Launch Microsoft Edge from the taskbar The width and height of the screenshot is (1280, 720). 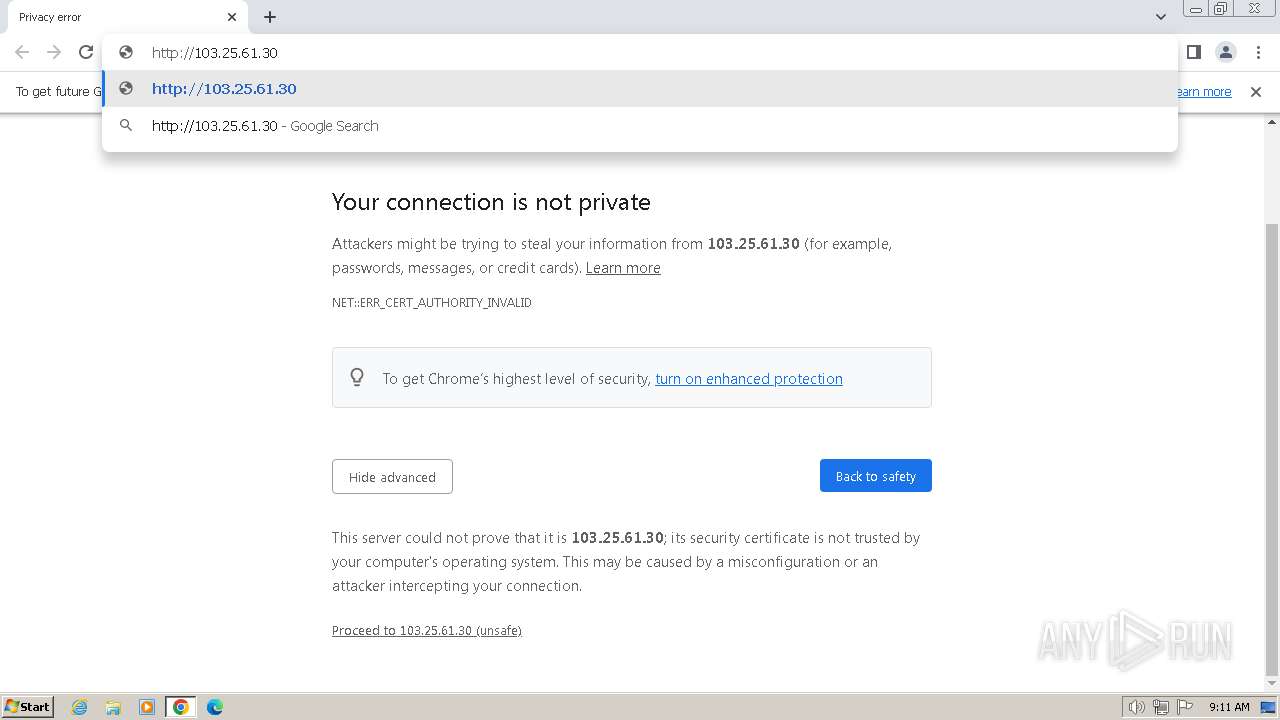coord(215,707)
